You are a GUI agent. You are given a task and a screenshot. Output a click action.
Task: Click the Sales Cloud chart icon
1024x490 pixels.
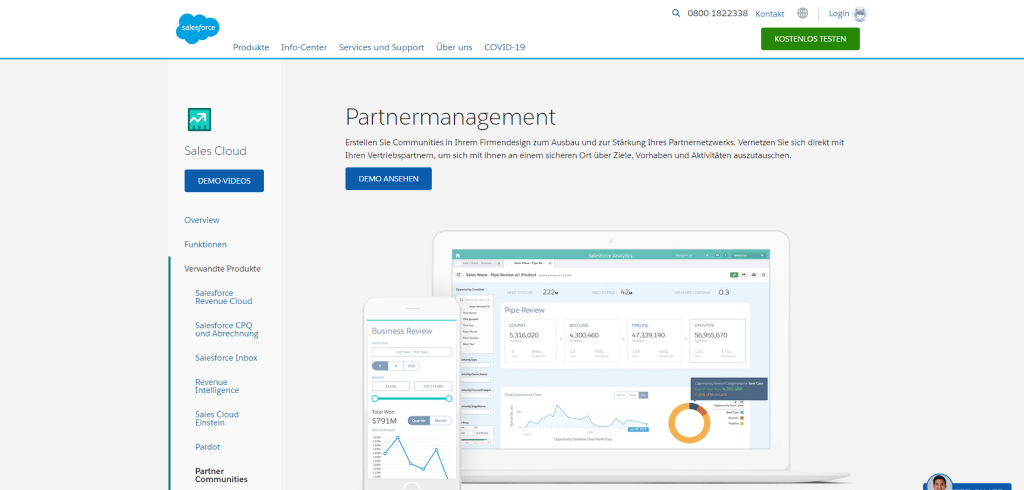(199, 120)
